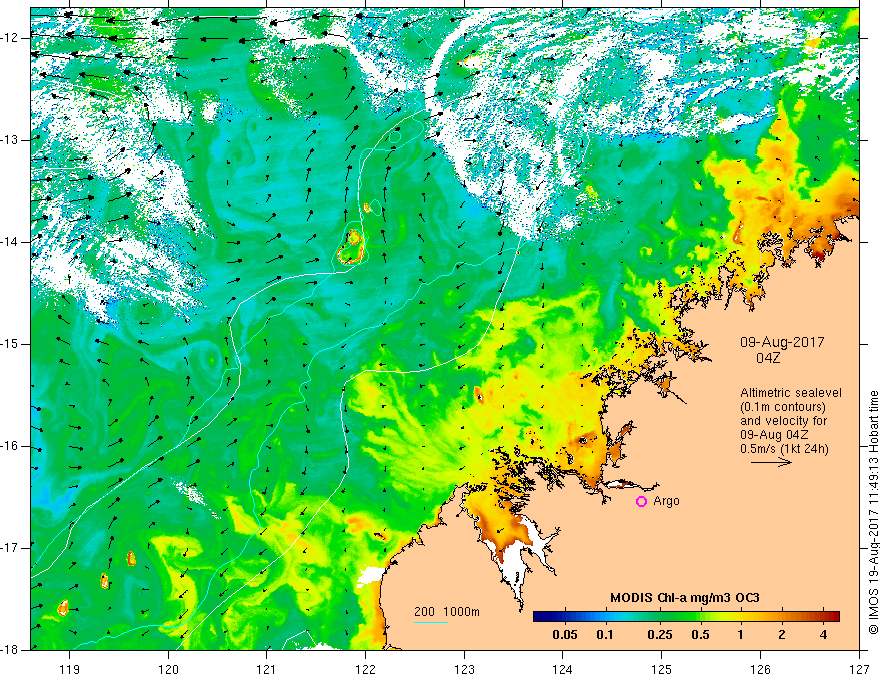Click the '200 1000m' bathymetry legend text
This screenshot has width=880, height=680.
(x=447, y=612)
